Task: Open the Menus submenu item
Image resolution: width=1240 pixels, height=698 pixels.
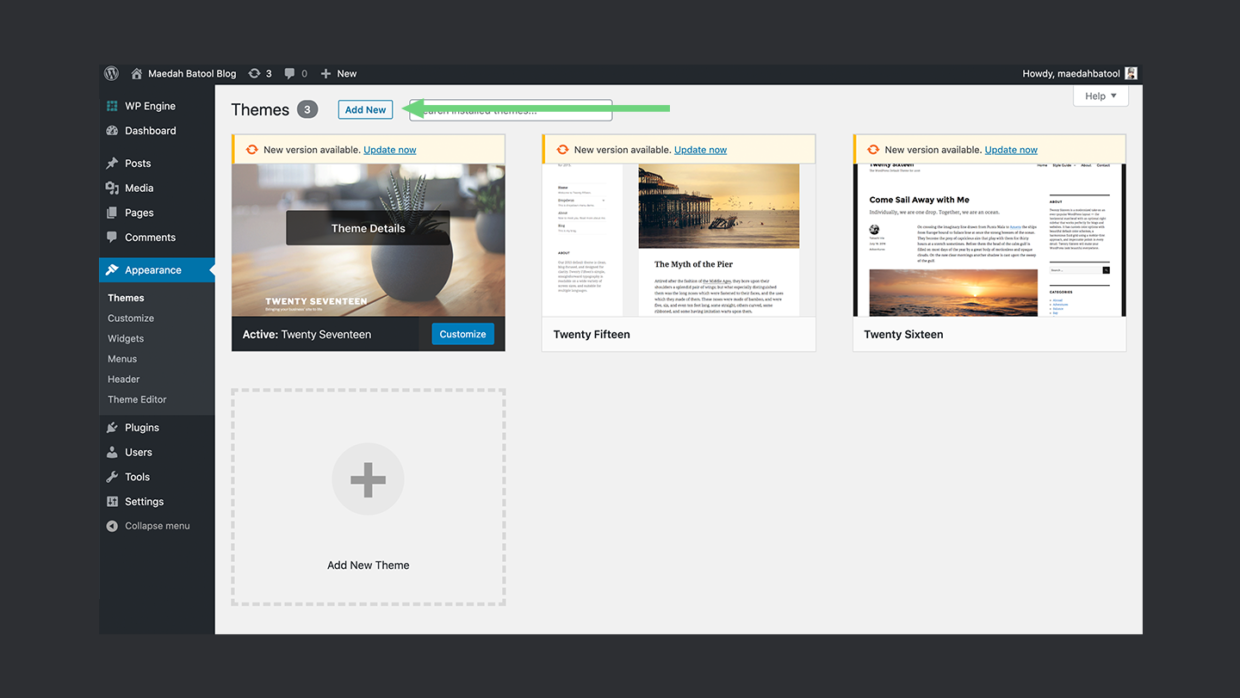Action: [122, 359]
